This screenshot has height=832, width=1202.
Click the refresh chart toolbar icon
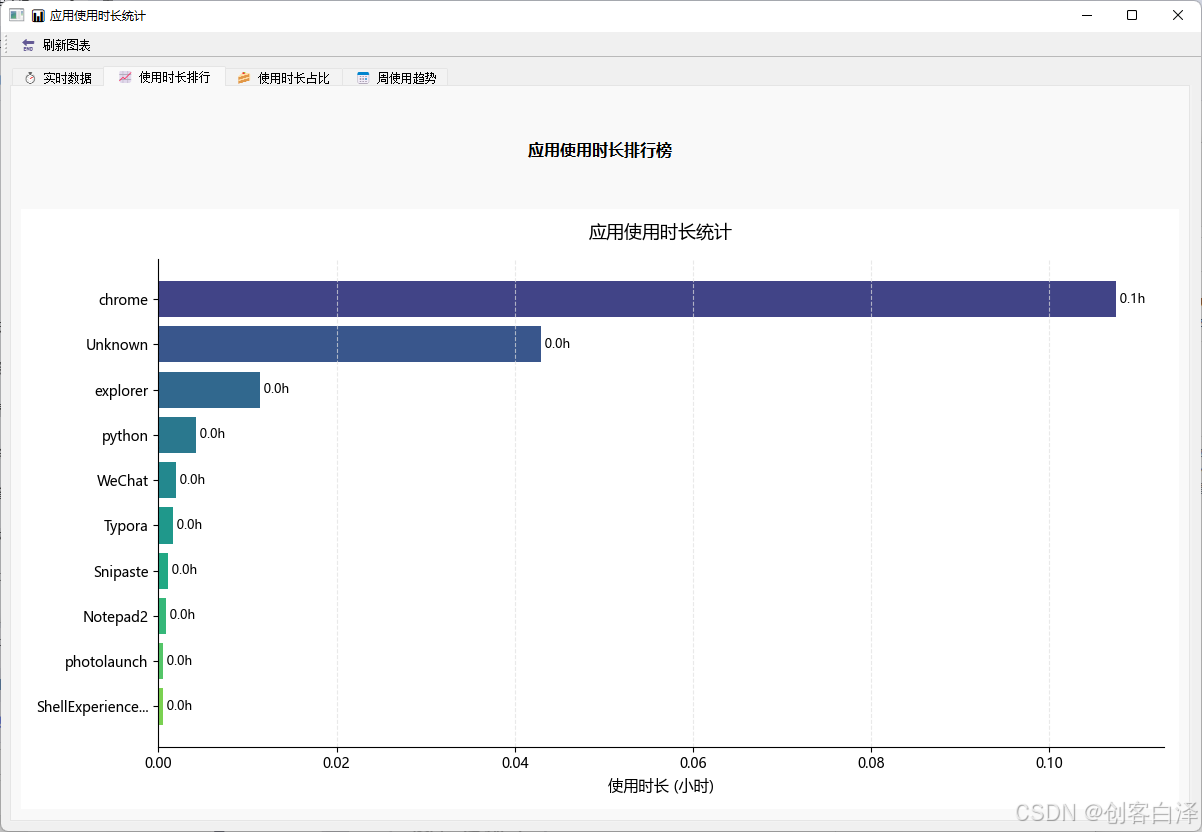click(28, 45)
